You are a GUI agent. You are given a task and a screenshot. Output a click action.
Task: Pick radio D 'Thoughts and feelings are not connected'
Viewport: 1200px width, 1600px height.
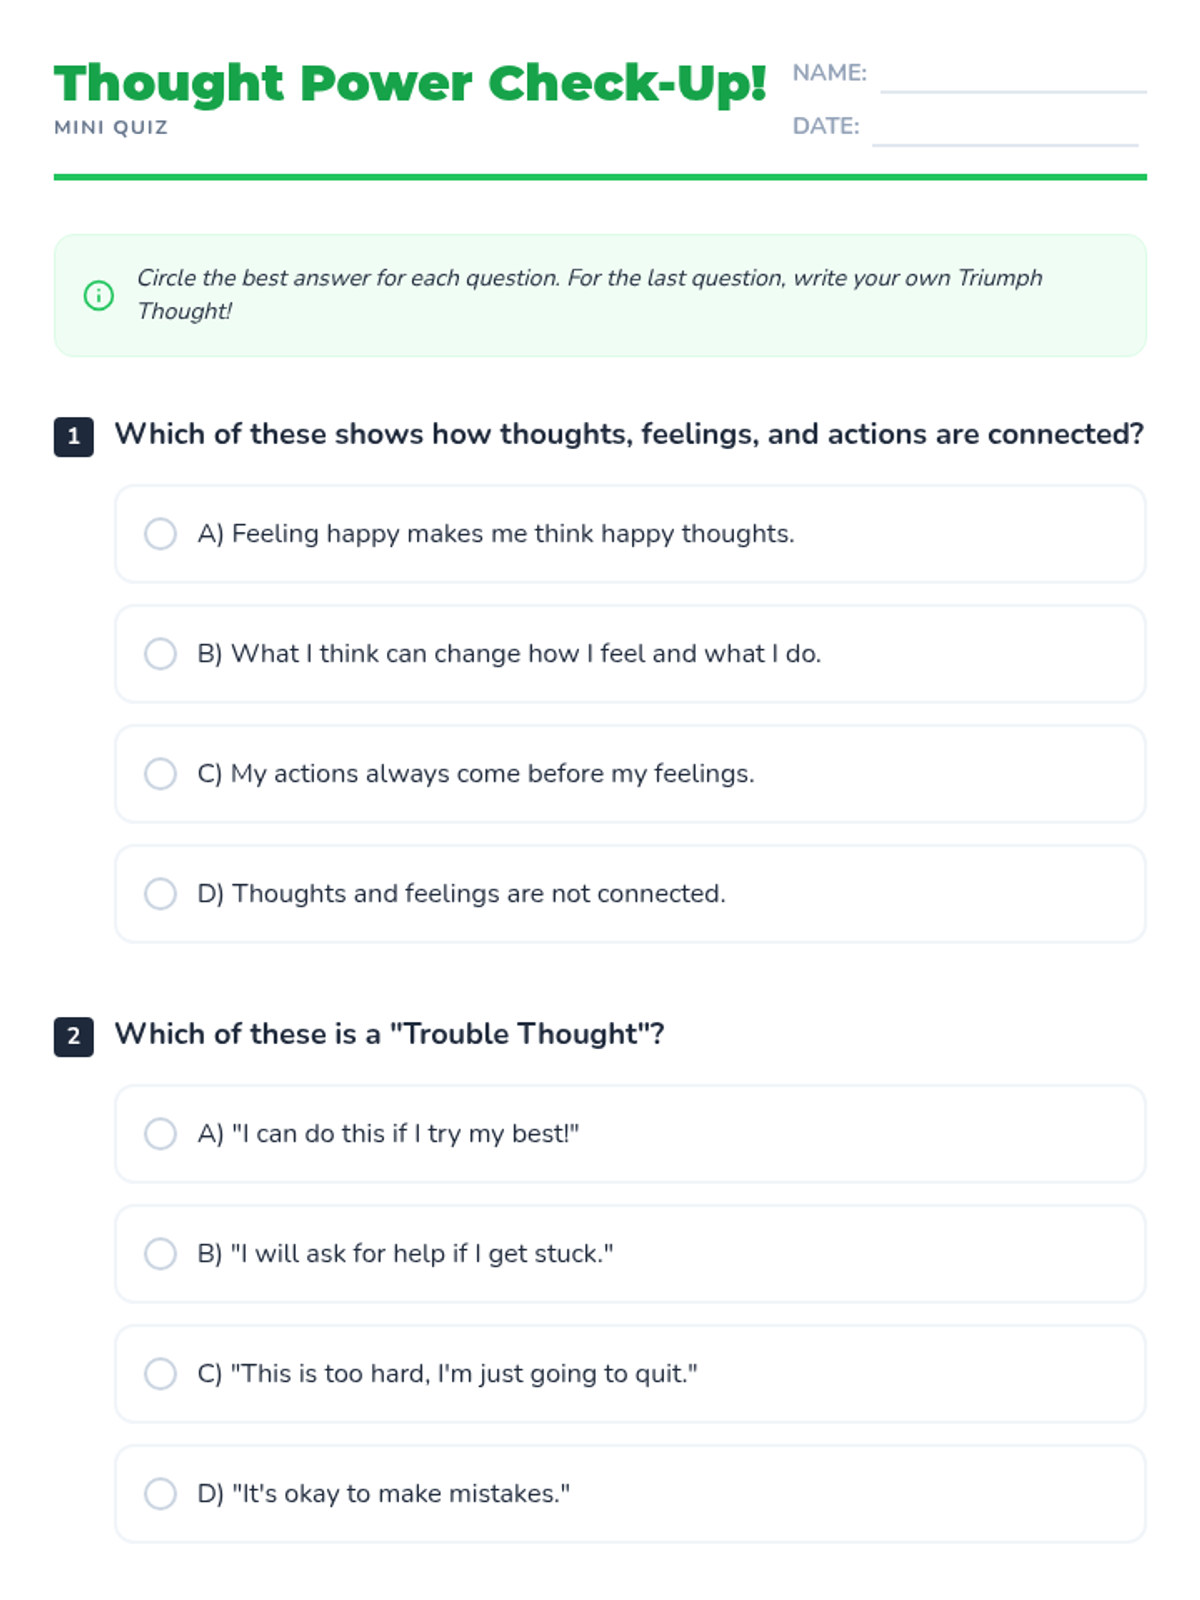(160, 894)
